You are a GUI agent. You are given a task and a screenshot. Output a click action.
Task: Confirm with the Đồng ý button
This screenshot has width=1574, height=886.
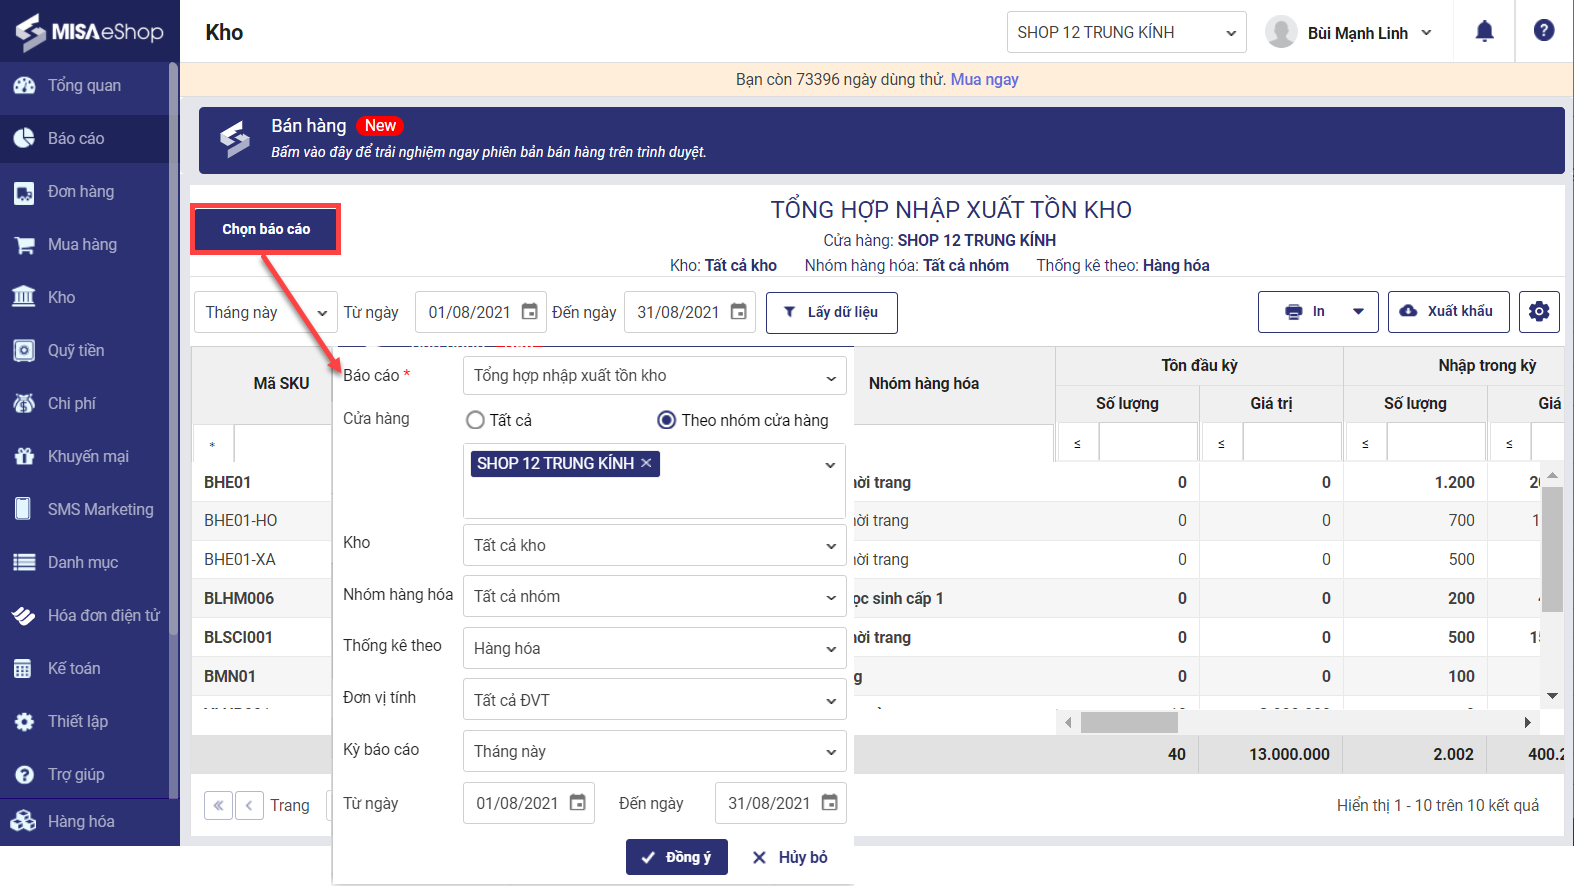[676, 857]
